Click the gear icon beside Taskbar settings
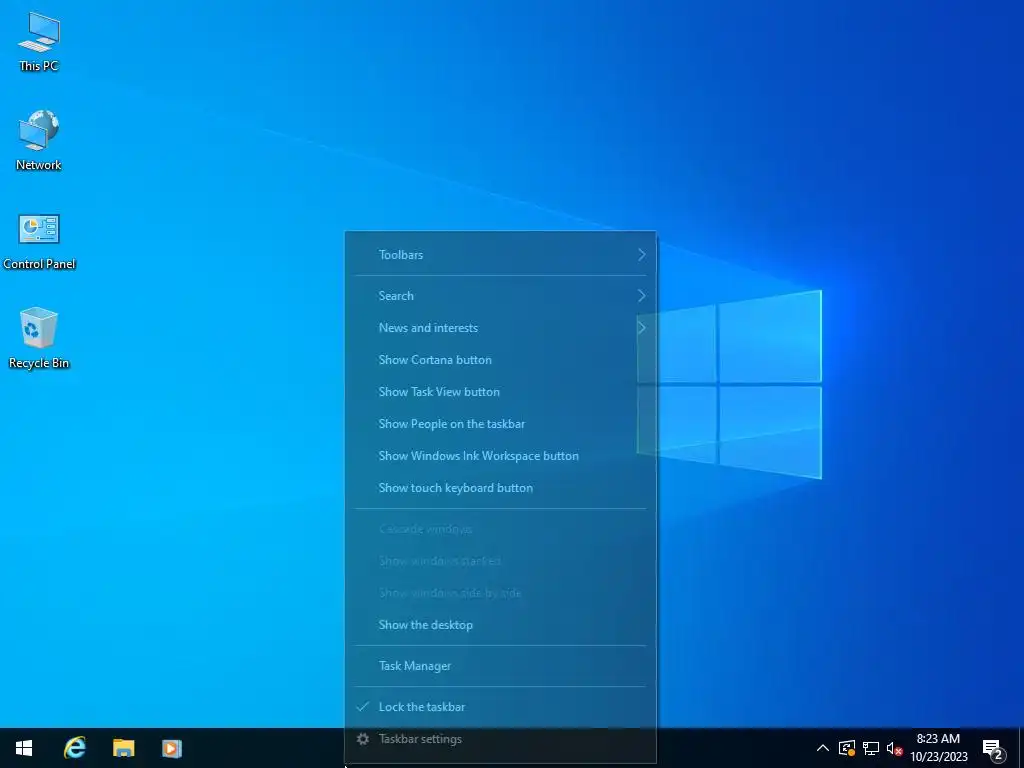Viewport: 1024px width, 768px height. click(x=362, y=739)
